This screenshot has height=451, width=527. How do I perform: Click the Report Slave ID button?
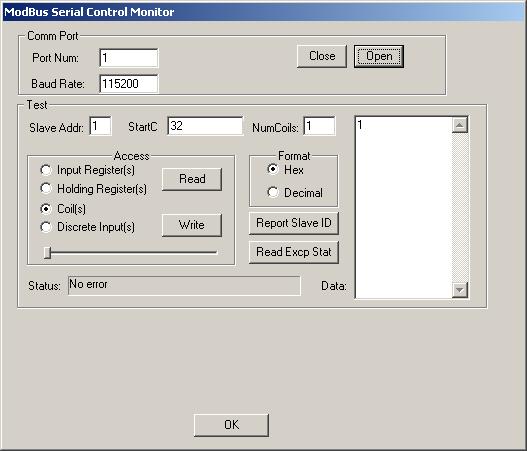pyautogui.click(x=294, y=223)
